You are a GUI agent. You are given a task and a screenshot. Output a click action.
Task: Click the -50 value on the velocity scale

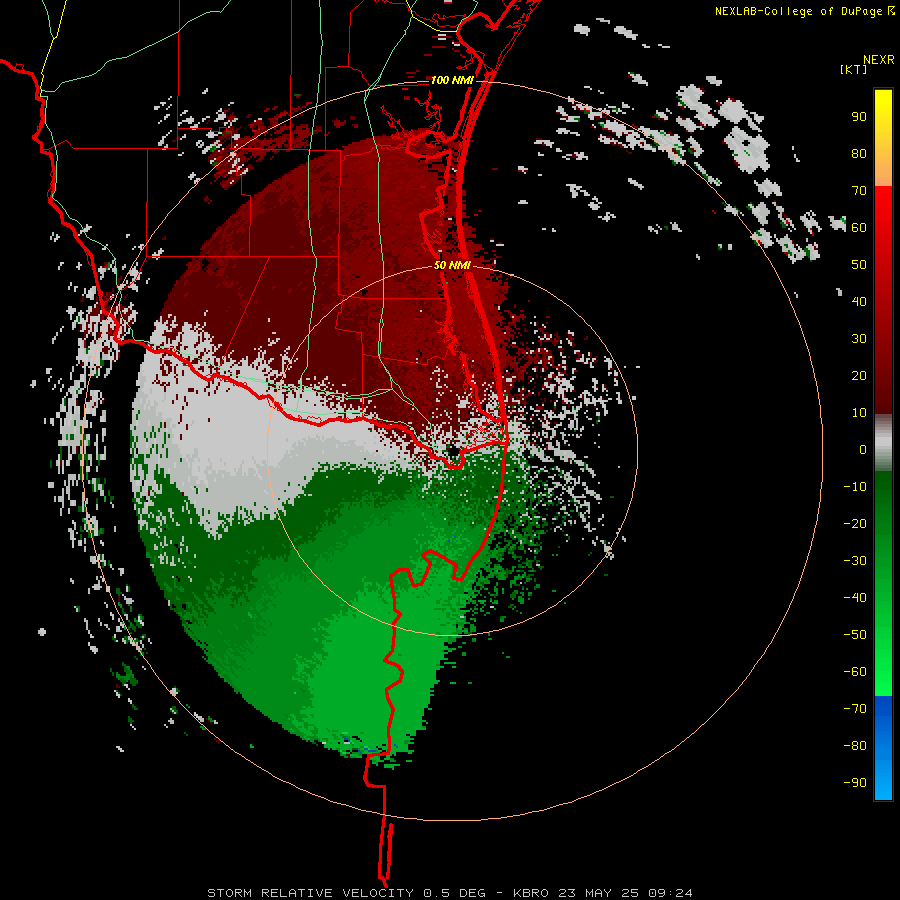point(855,635)
